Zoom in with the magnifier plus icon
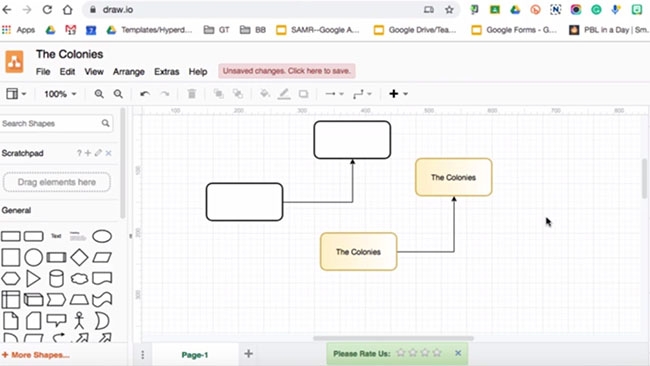 click(x=99, y=94)
